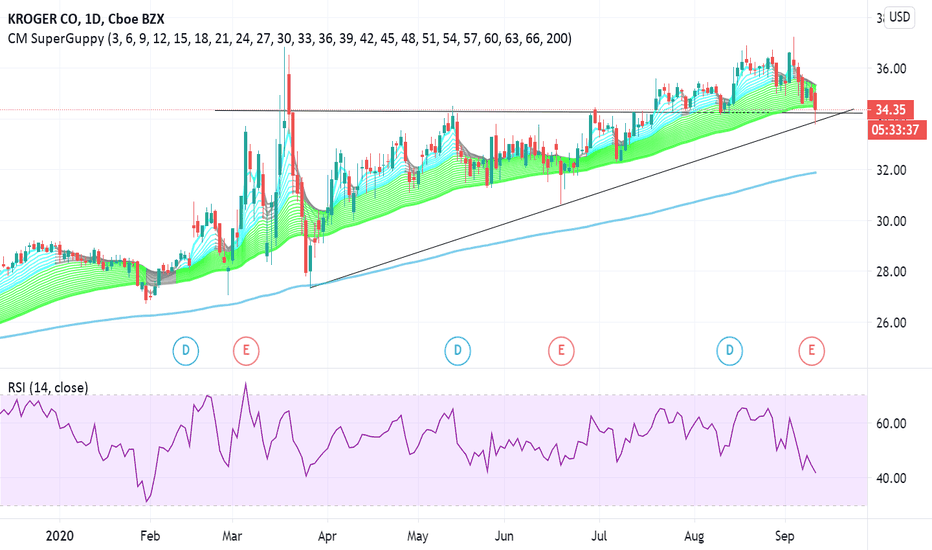Click the 2020 date label on time axis
932x550 pixels.
[x=60, y=536]
